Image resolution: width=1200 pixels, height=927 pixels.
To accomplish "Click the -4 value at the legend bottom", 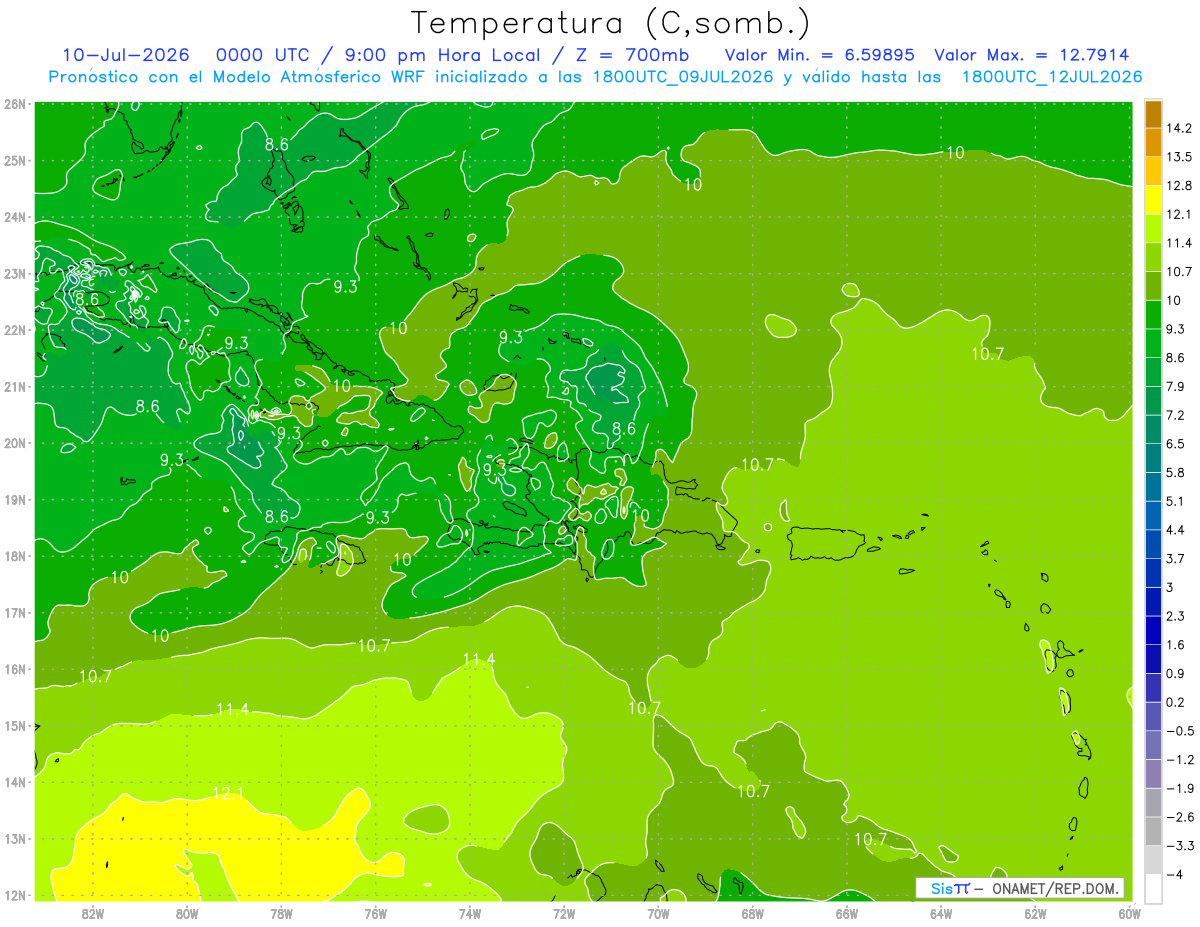I will (1175, 874).
